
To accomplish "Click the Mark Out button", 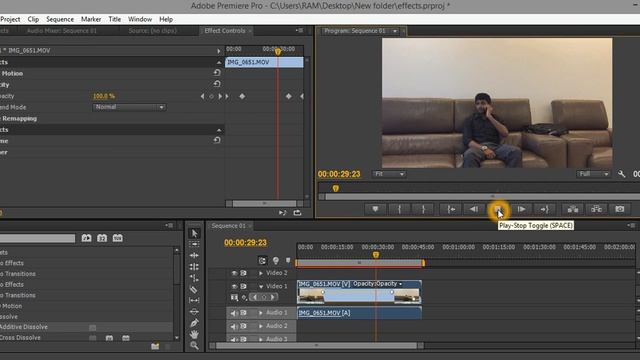I will click(423, 209).
